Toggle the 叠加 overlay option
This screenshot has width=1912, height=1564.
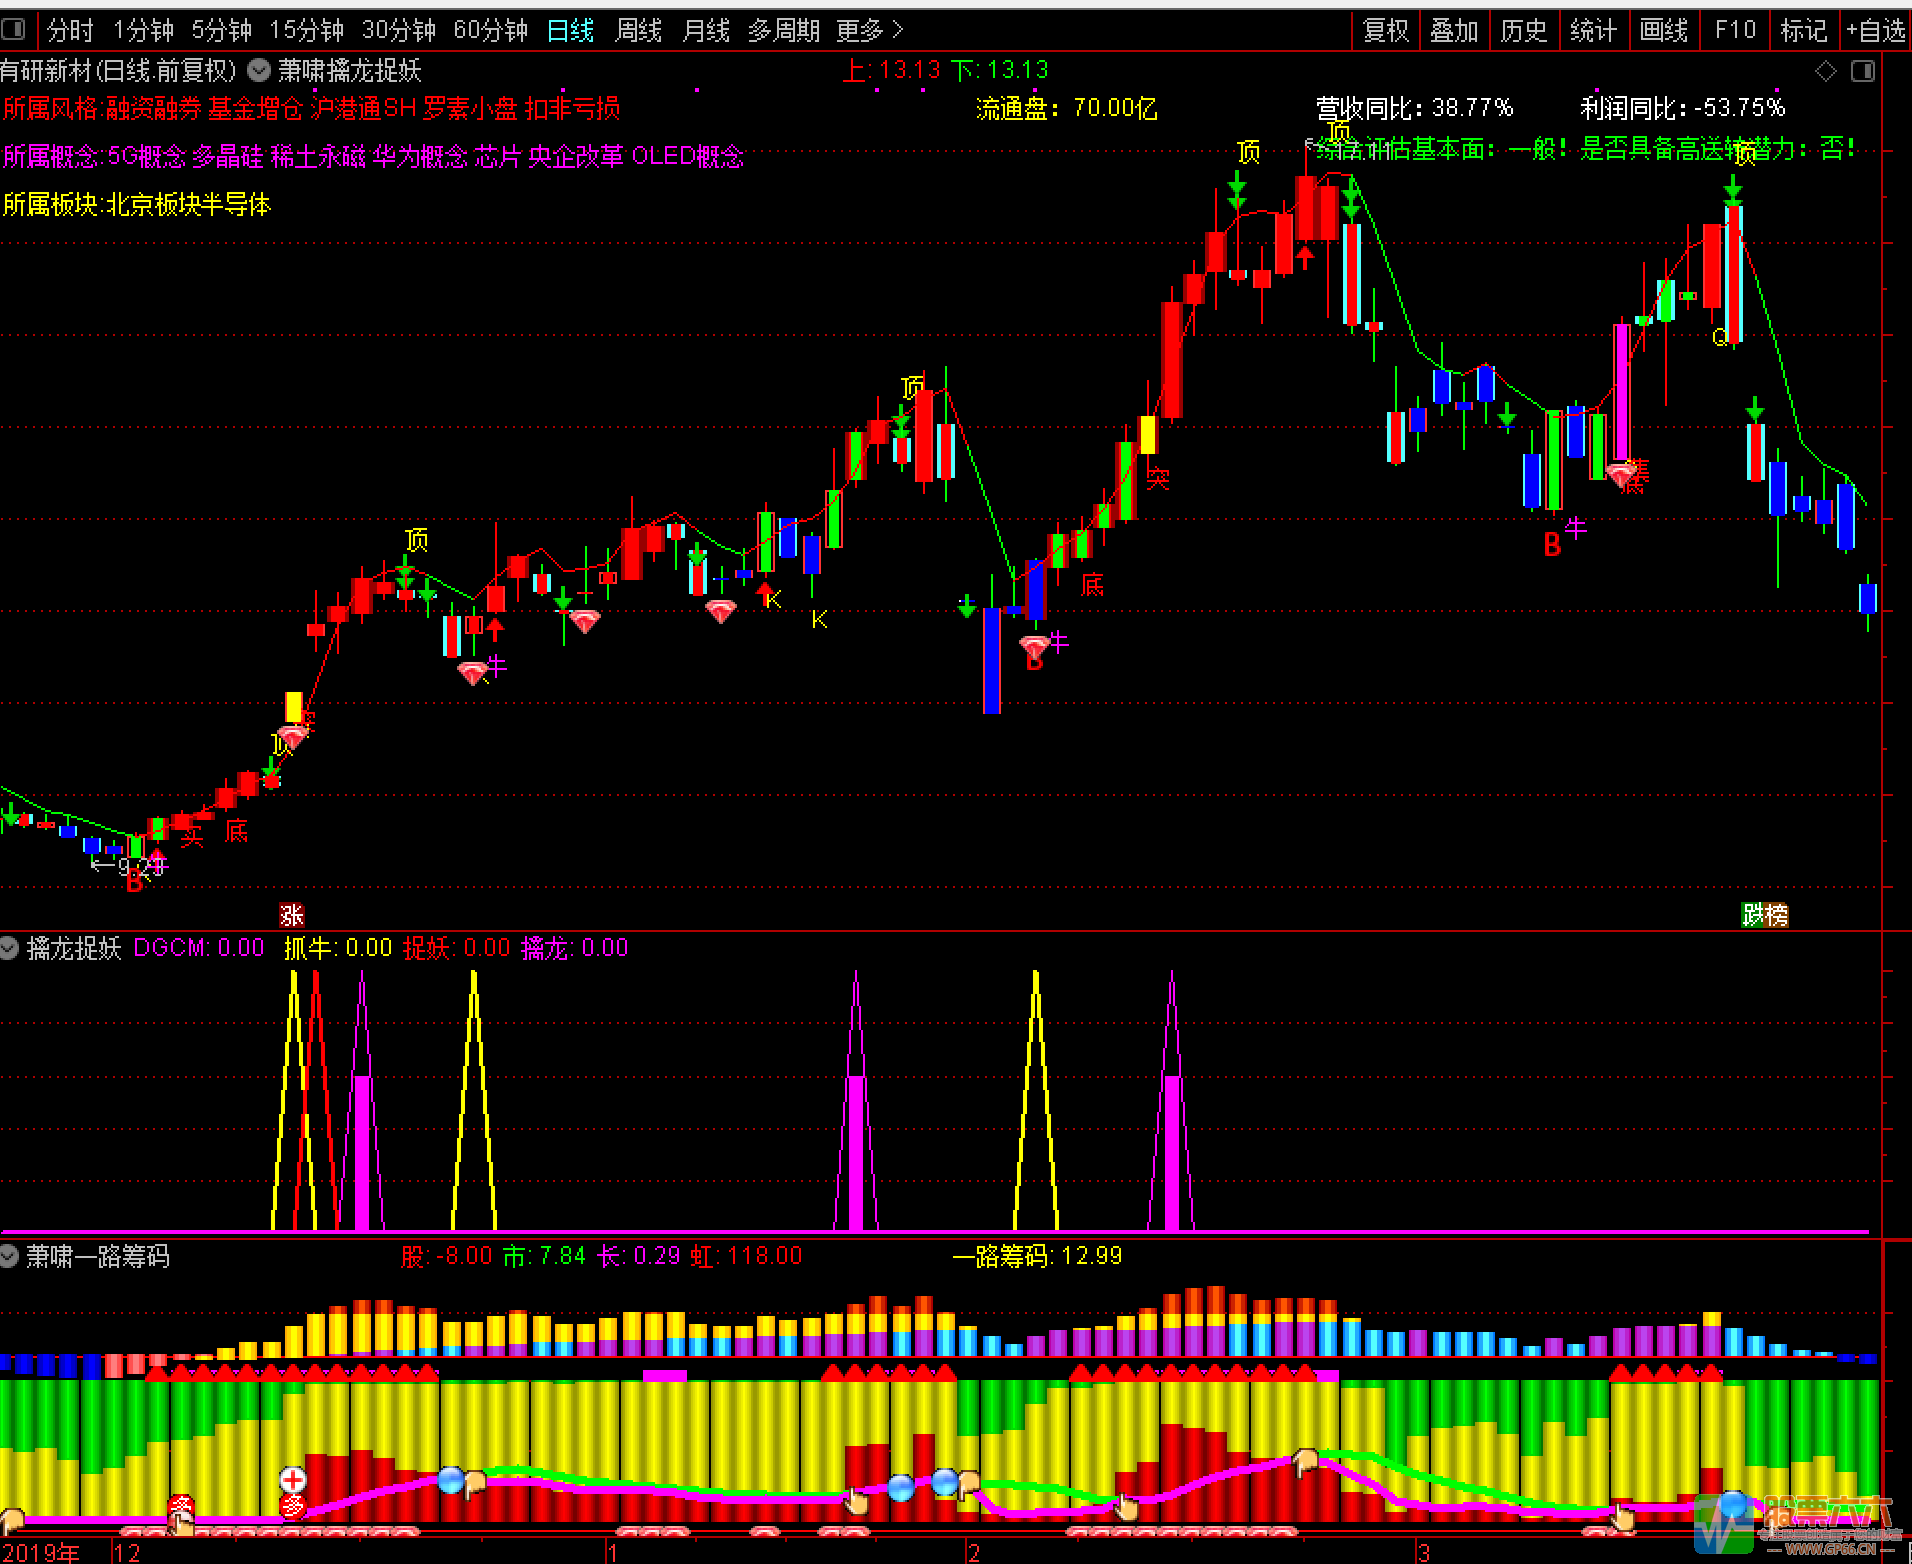(1454, 31)
